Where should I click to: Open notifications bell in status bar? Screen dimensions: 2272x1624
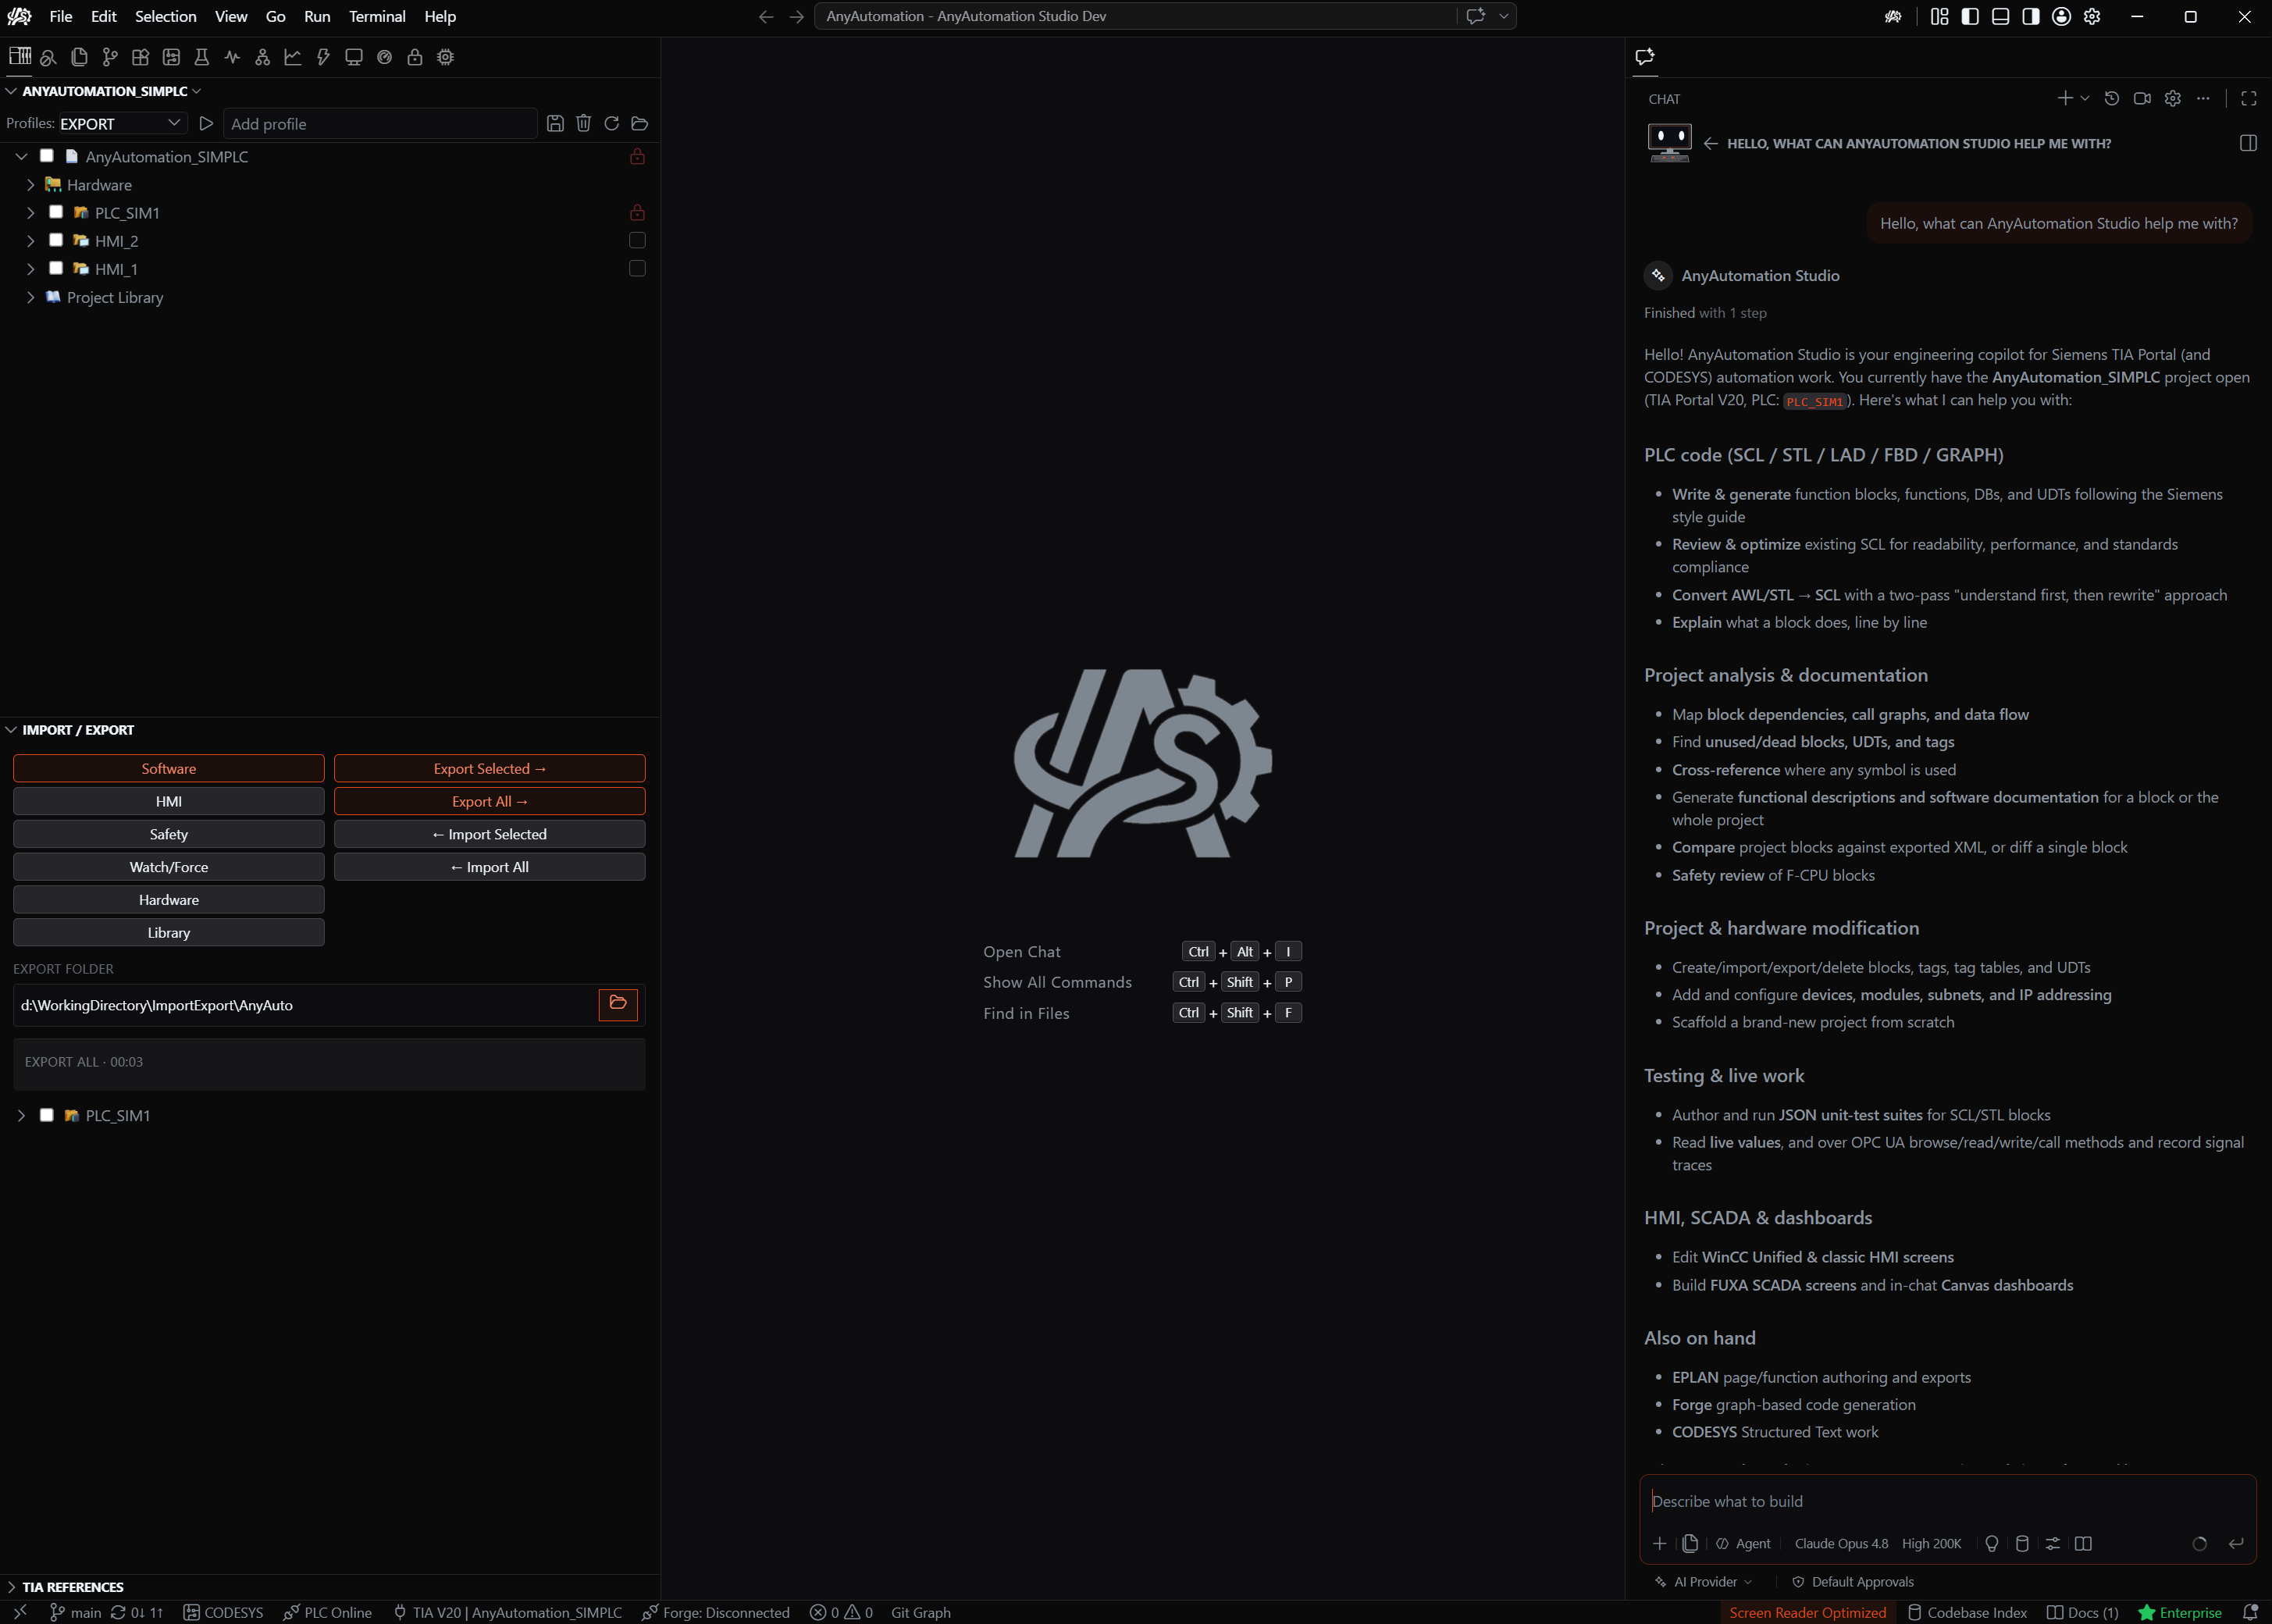pyautogui.click(x=2250, y=1612)
